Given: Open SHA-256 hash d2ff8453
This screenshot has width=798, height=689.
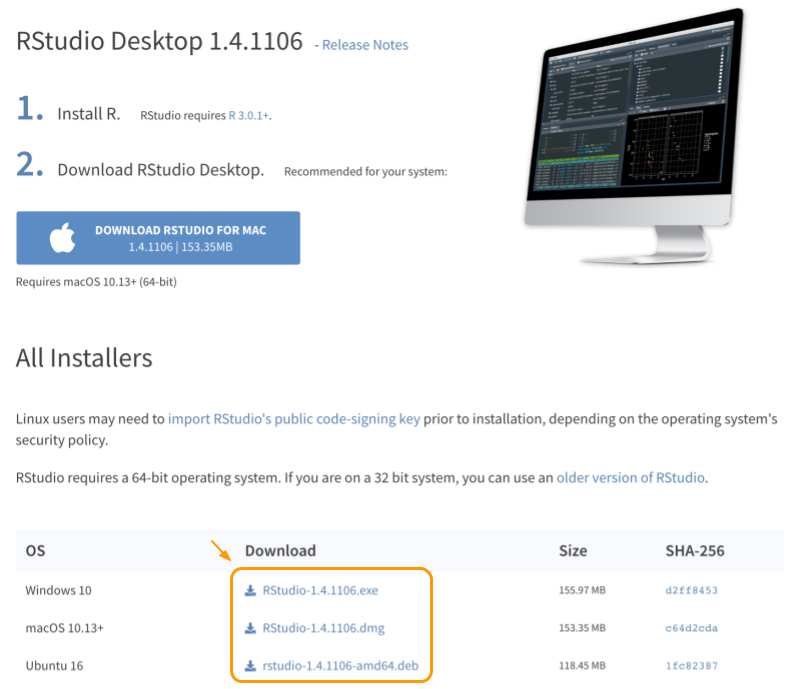Looking at the screenshot, I should (691, 590).
